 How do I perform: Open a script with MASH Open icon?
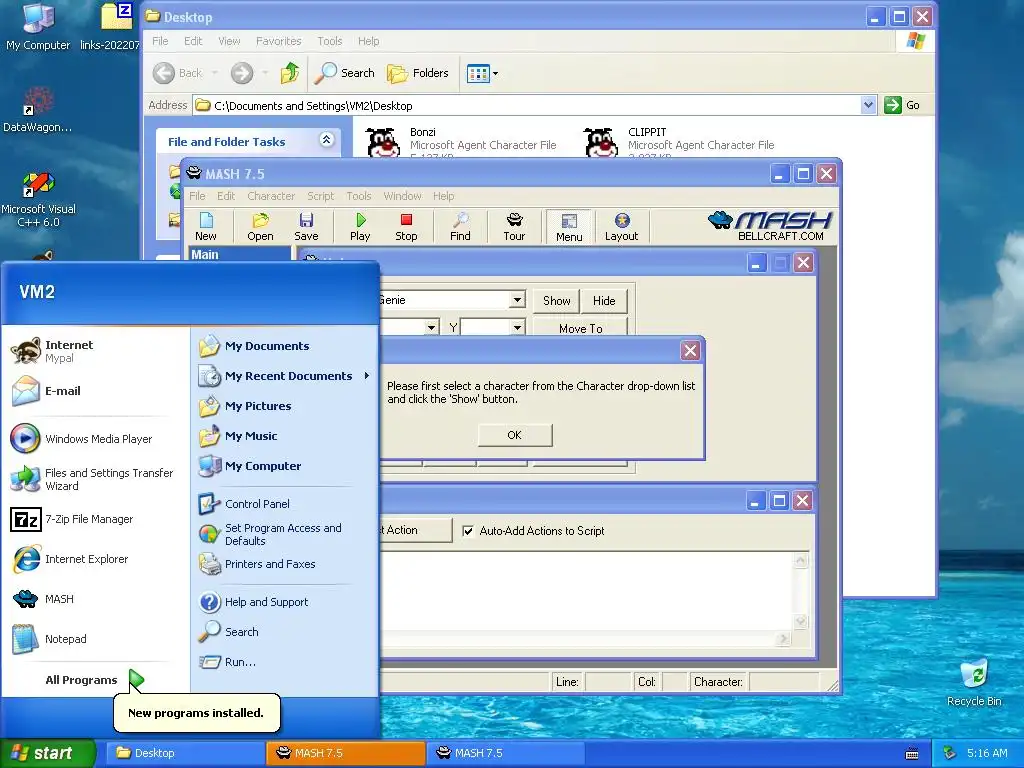(x=260, y=227)
